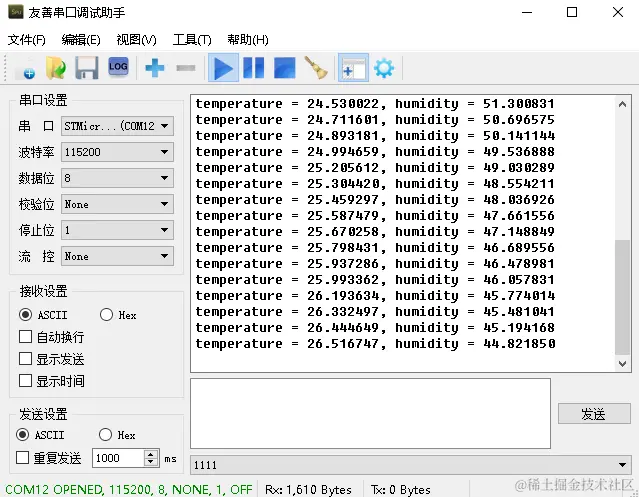Click the 波特率 label

tap(36, 152)
